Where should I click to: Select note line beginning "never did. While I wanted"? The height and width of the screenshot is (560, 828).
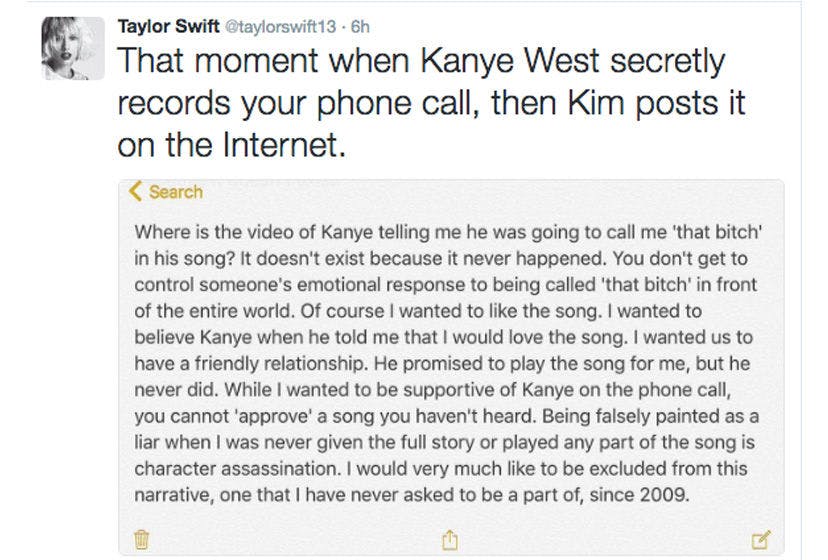click(432, 390)
